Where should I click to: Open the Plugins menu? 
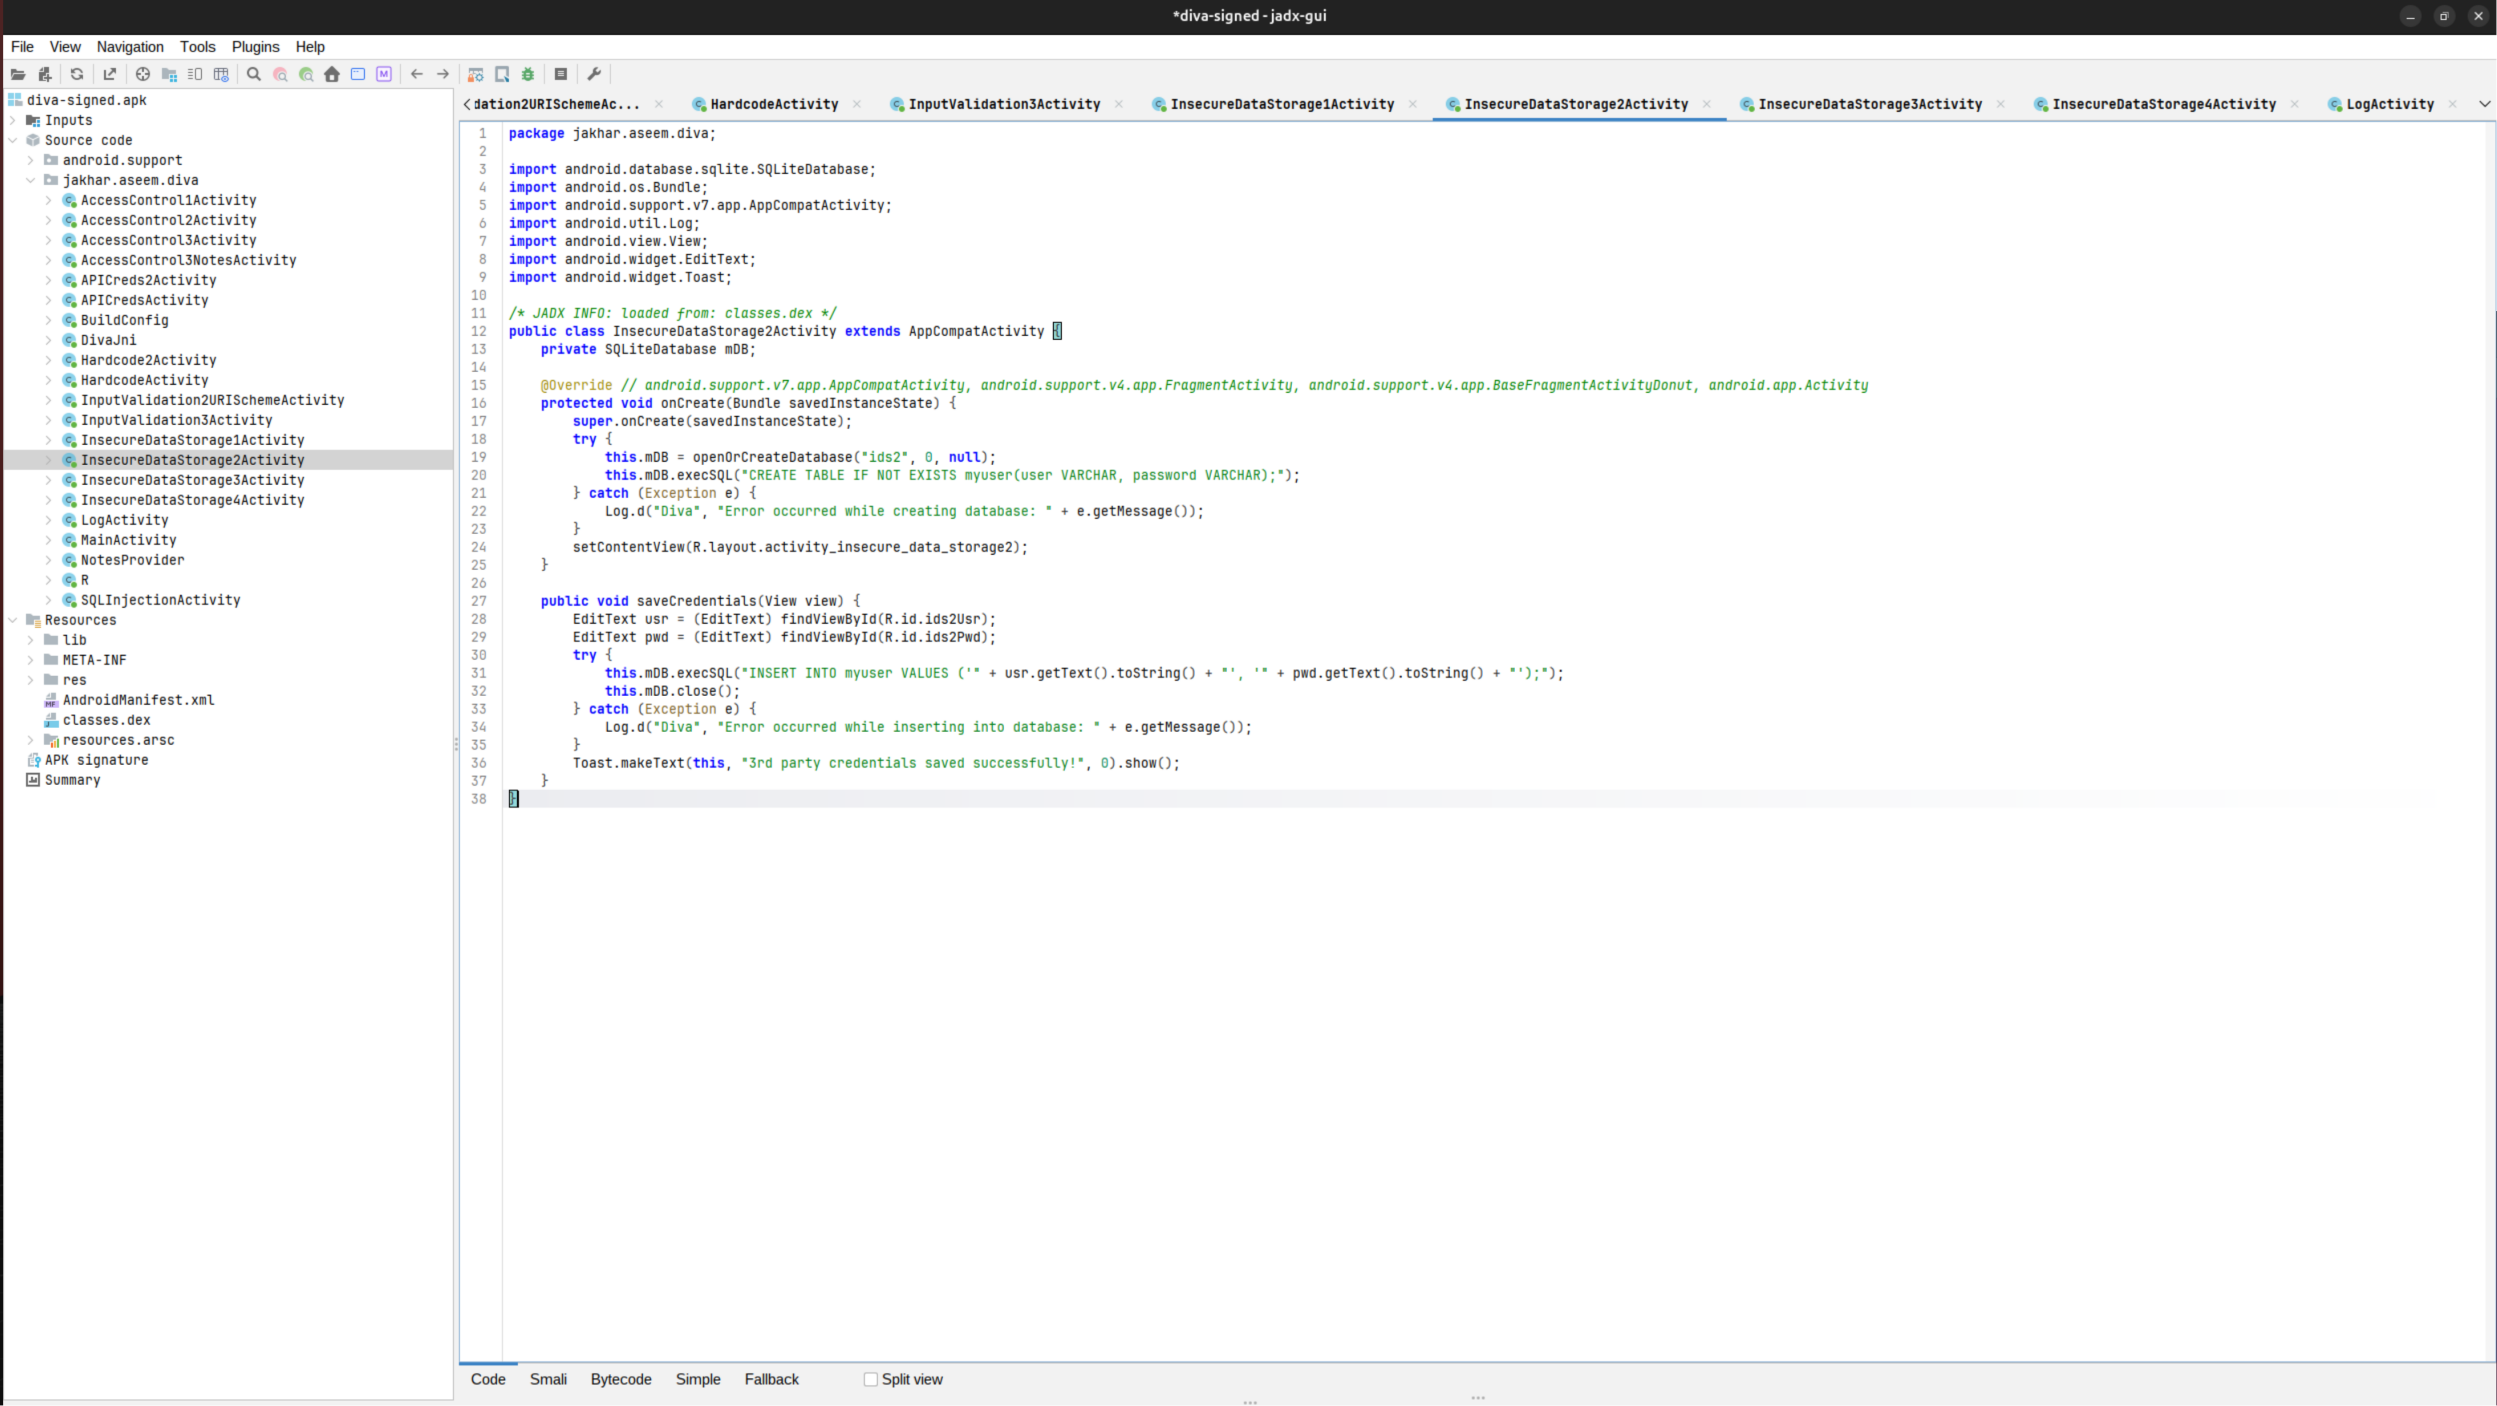click(255, 47)
